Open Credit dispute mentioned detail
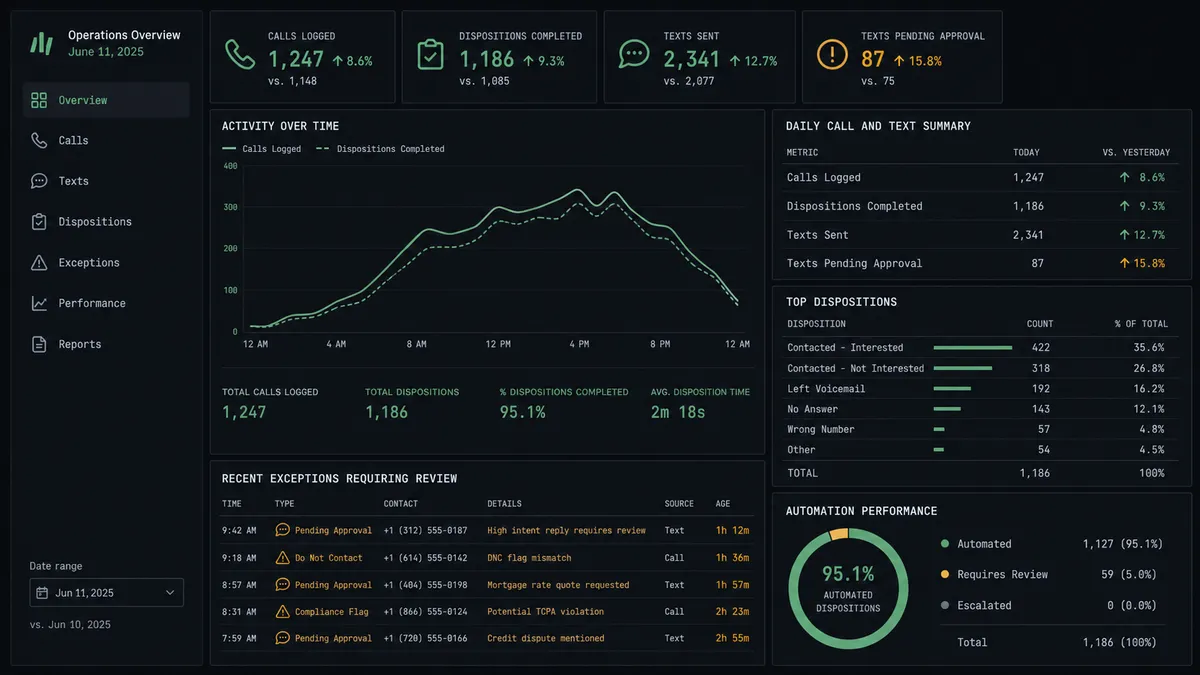The width and height of the screenshot is (1200, 675). pos(546,638)
